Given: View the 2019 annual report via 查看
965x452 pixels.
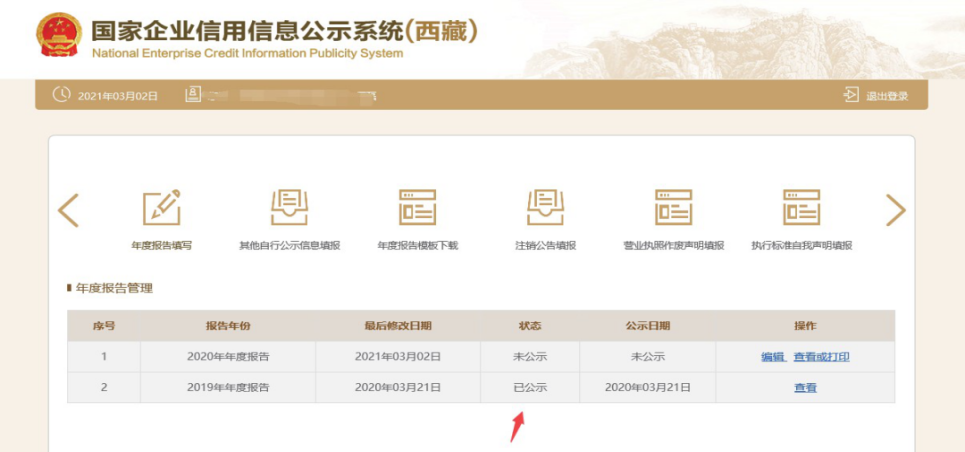Looking at the screenshot, I should click(805, 387).
